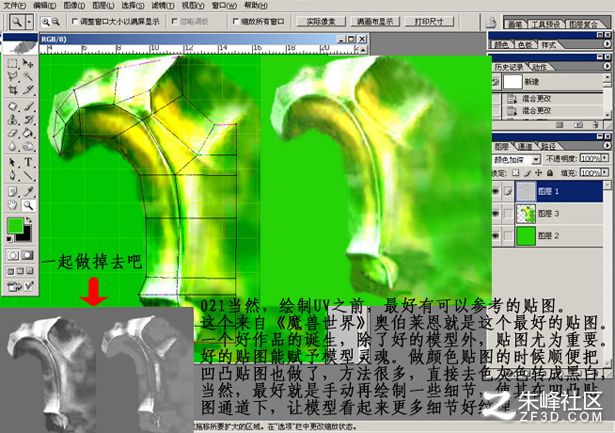Select the Line tool

pyautogui.click(x=28, y=176)
